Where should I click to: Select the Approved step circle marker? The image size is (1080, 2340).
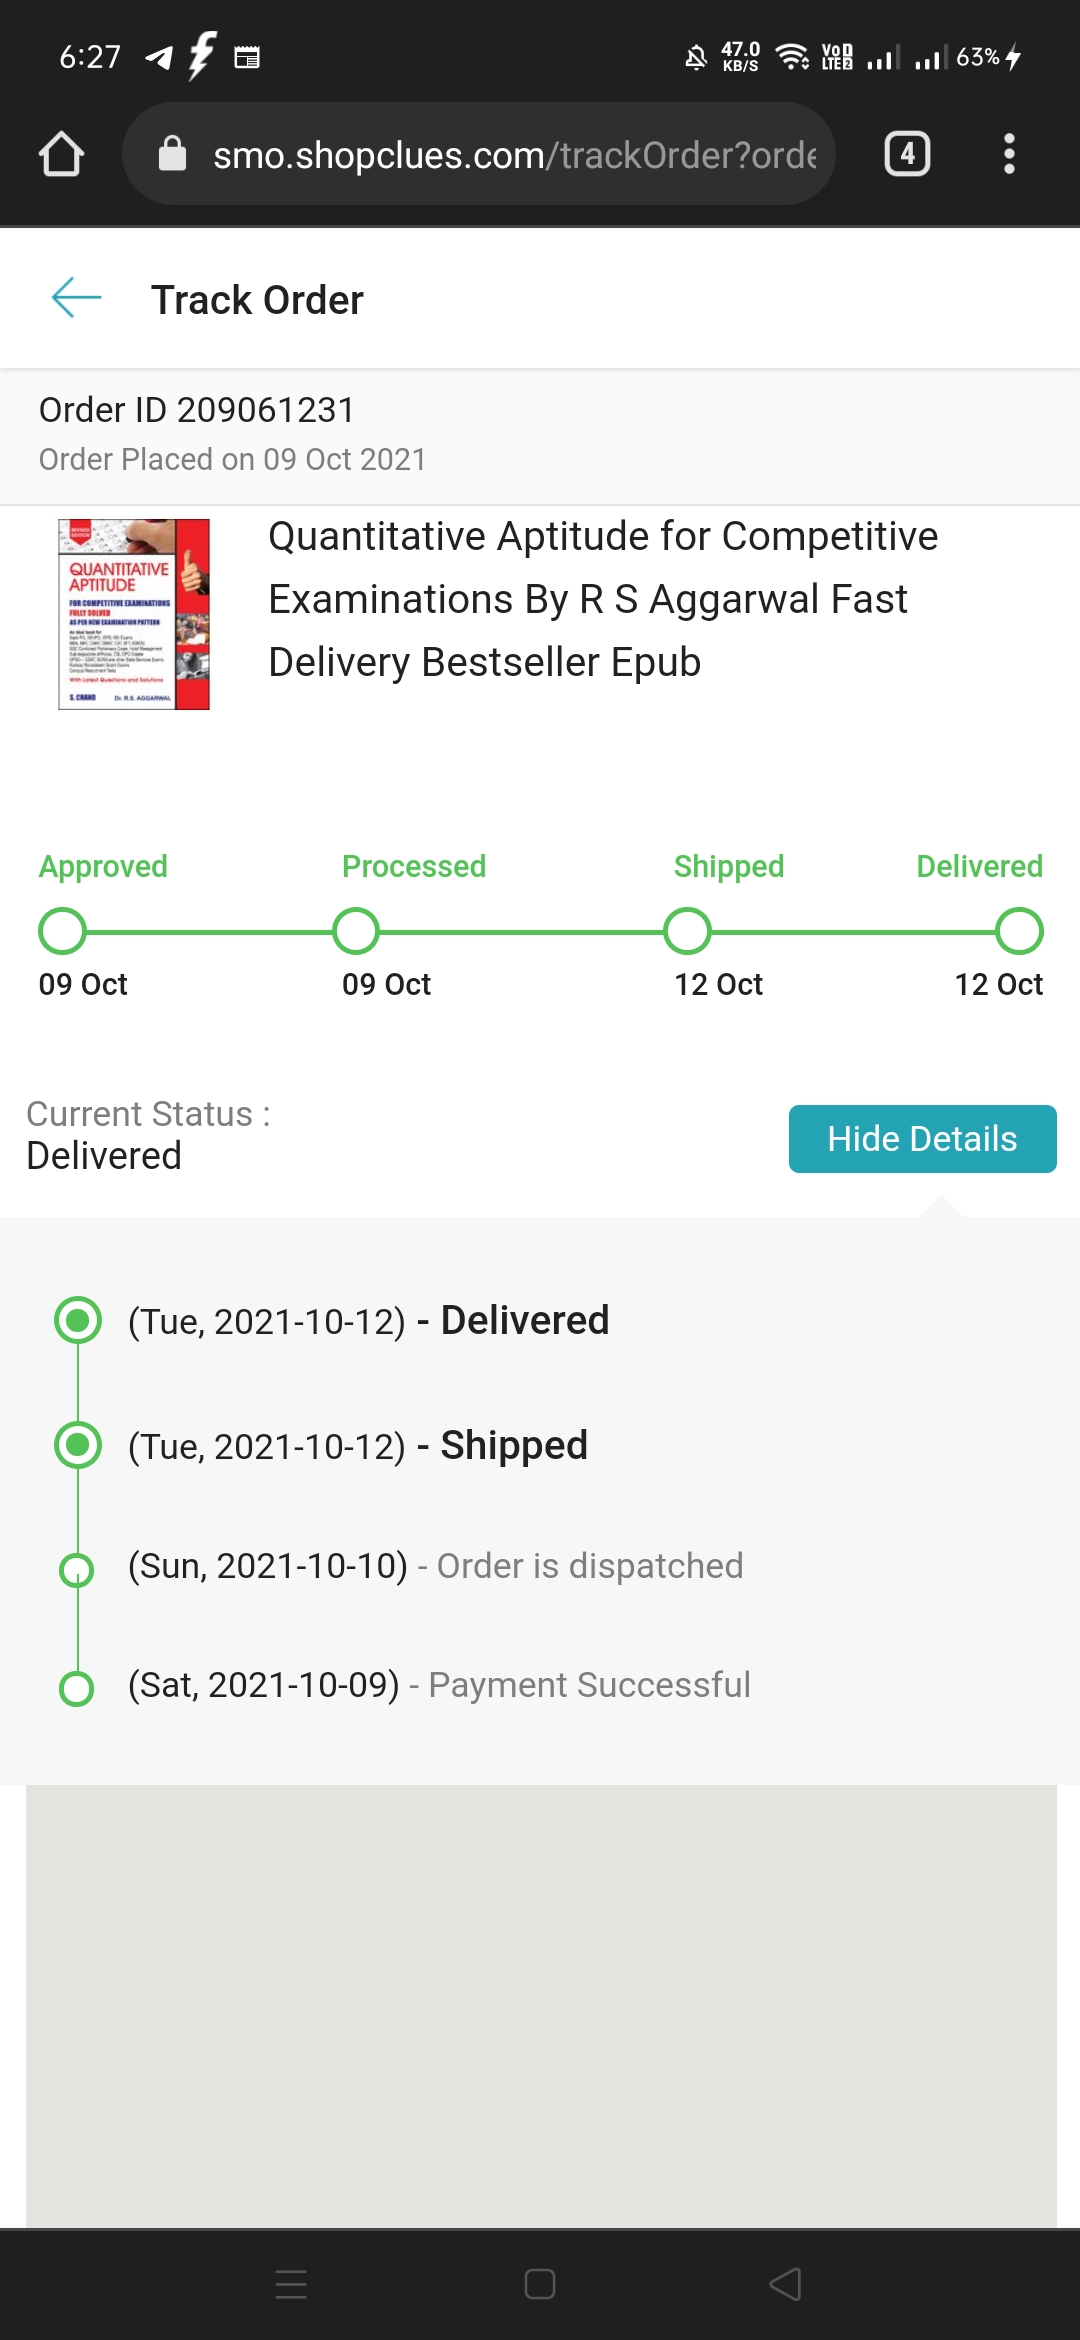coord(62,931)
